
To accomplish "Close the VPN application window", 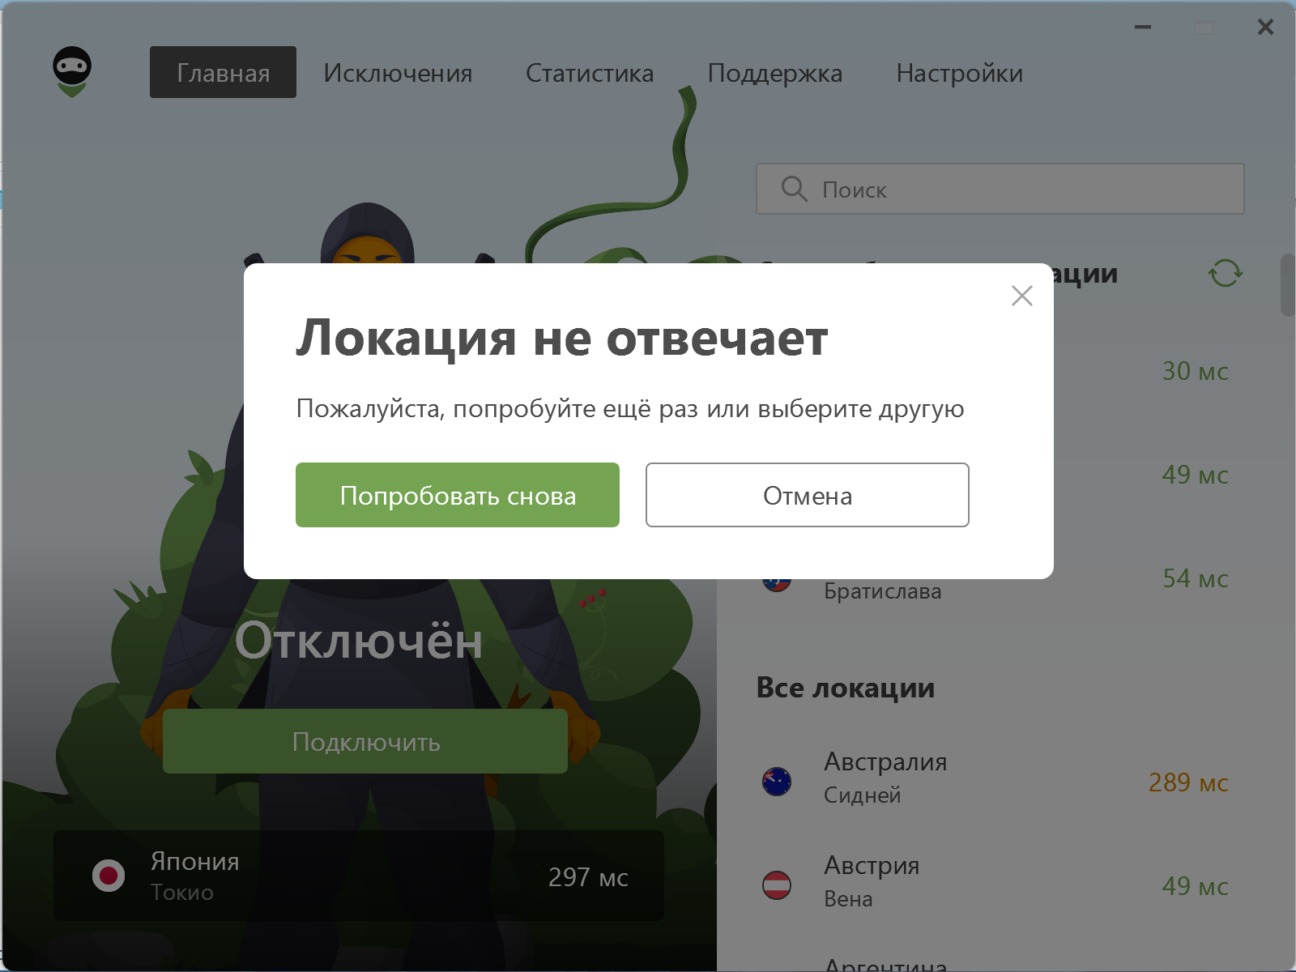I will pos(1265,27).
